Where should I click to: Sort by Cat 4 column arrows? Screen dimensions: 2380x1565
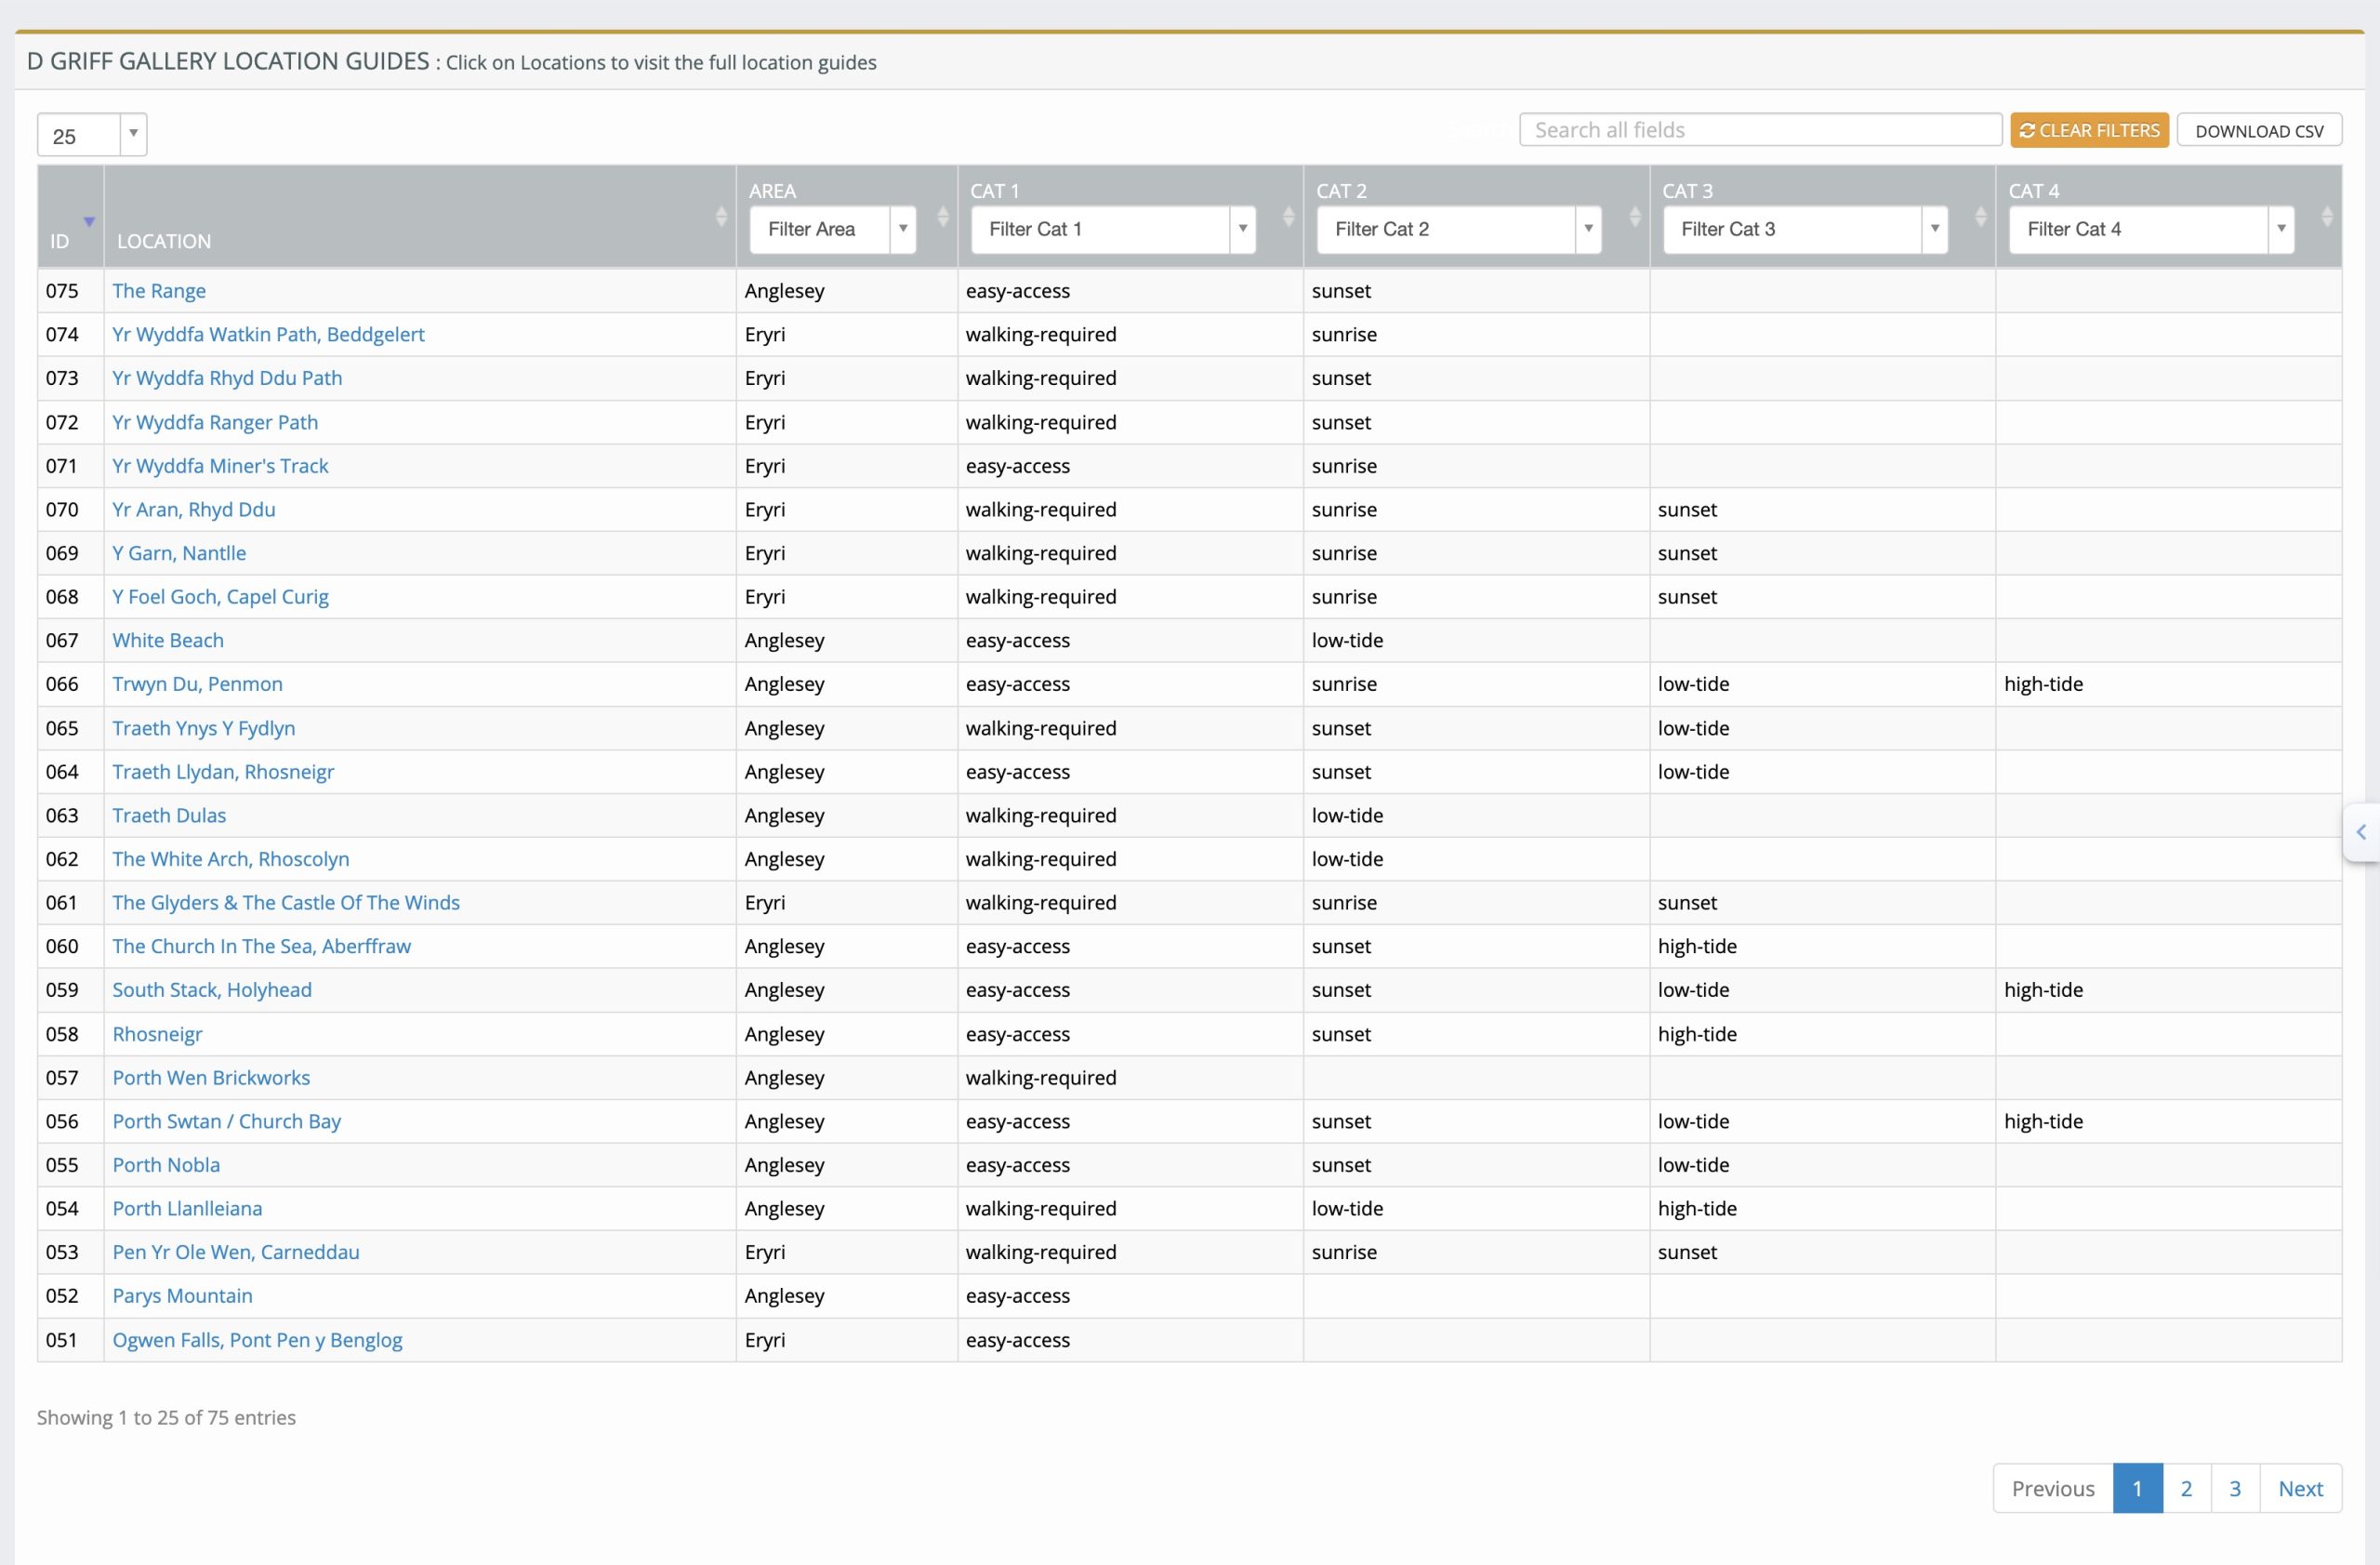tap(2326, 216)
